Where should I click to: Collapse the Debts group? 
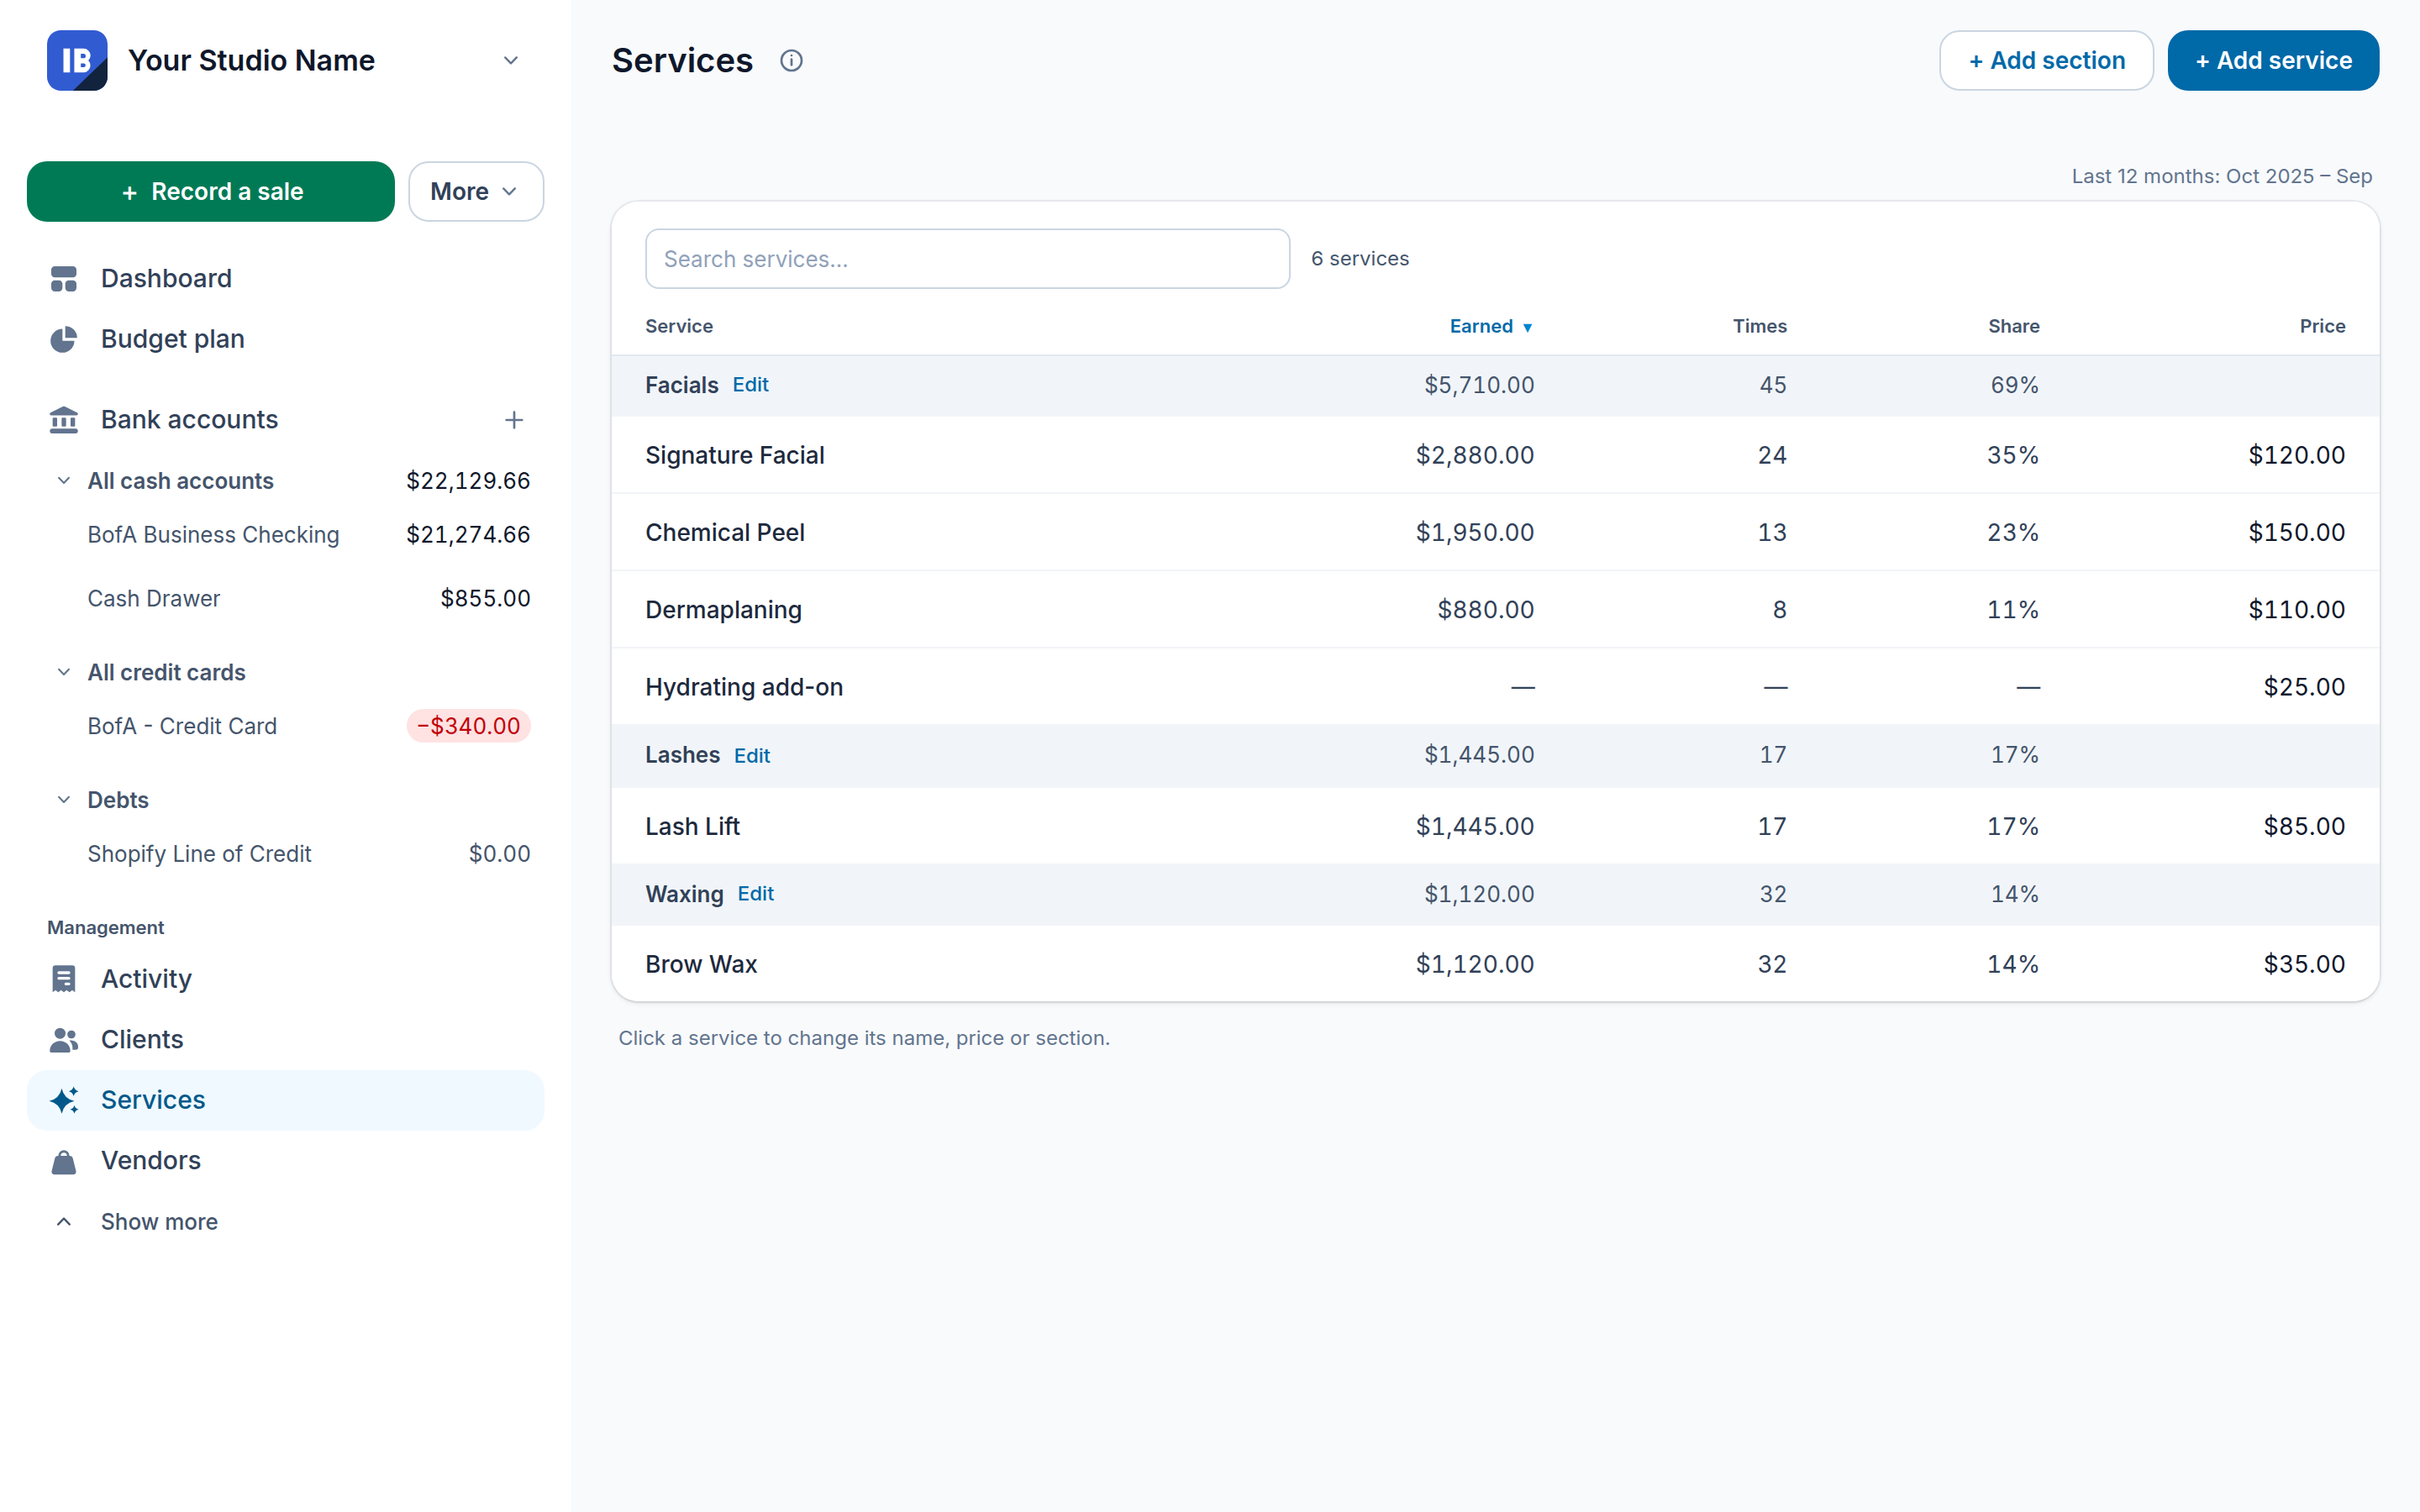[x=64, y=800]
